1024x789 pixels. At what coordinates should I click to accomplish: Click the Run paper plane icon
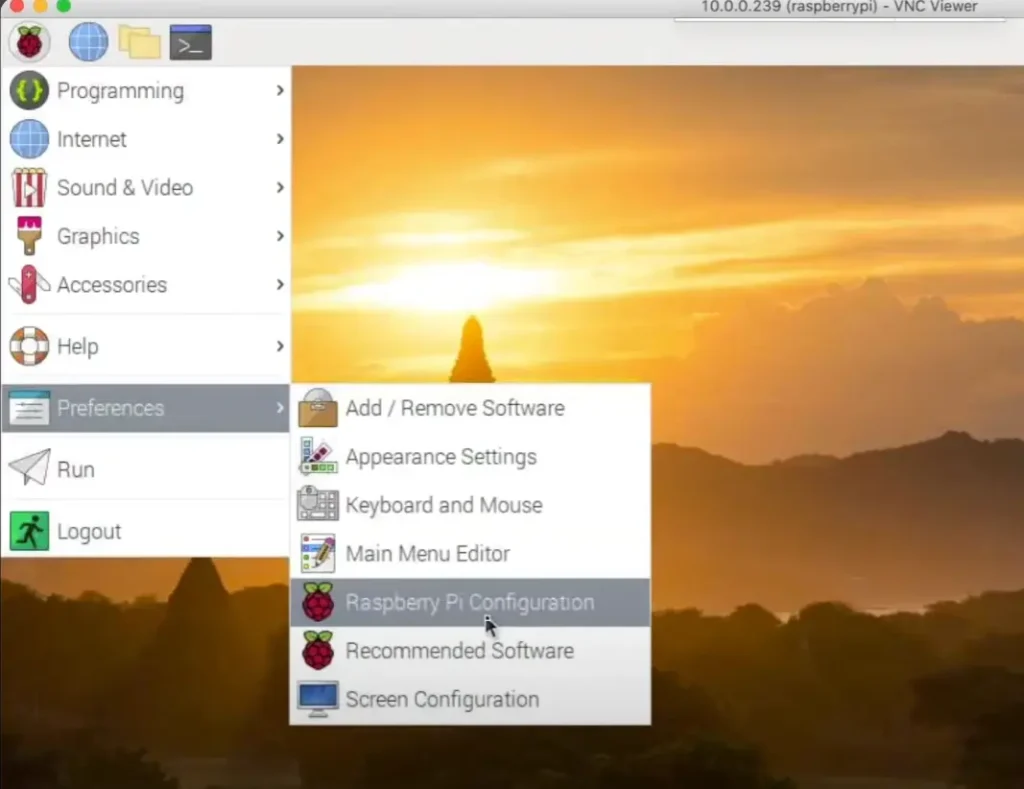[x=29, y=468]
